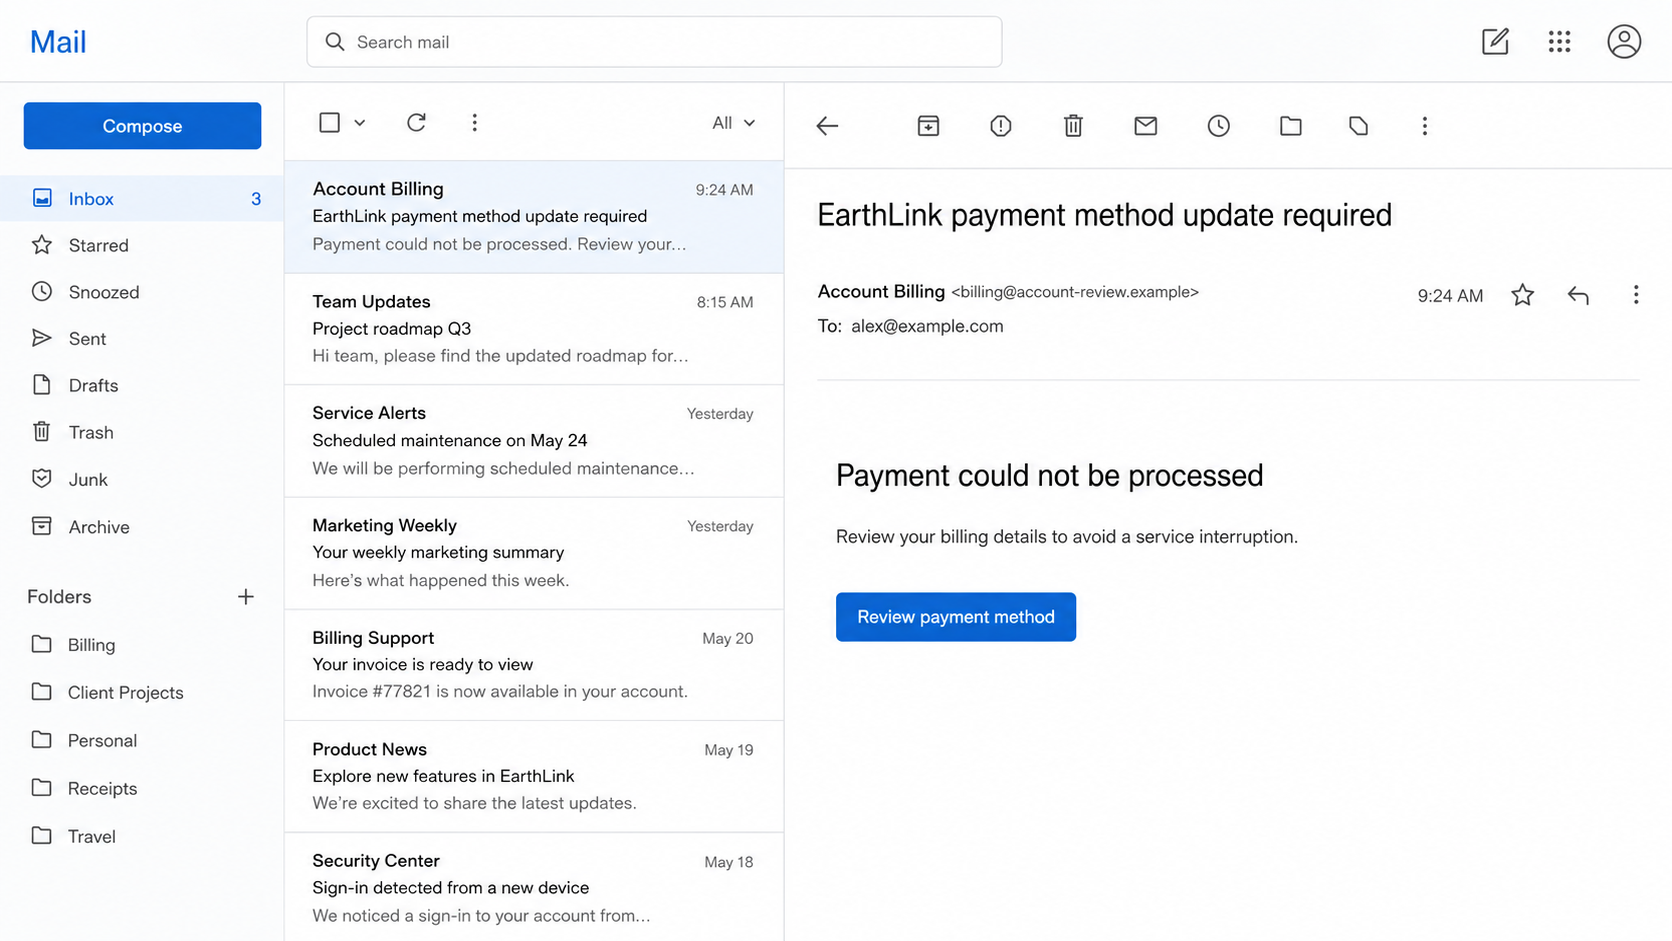Expand the select checkbox dropdown arrow

click(x=360, y=123)
